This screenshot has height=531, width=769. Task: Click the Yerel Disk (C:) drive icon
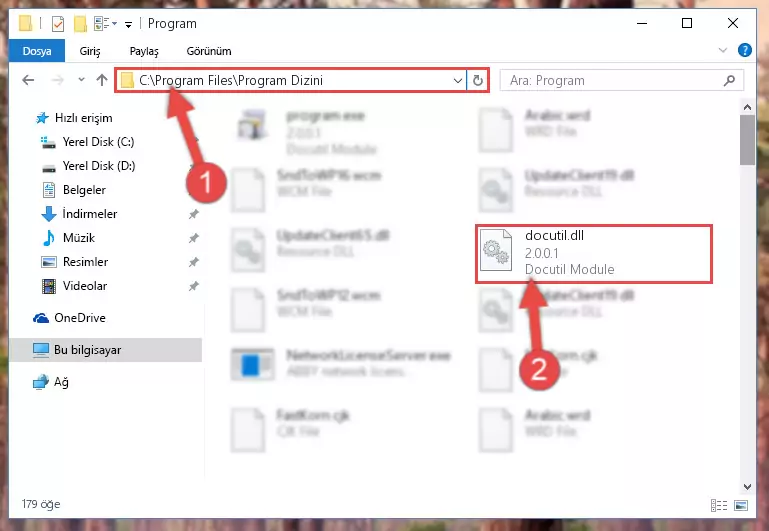coord(48,142)
